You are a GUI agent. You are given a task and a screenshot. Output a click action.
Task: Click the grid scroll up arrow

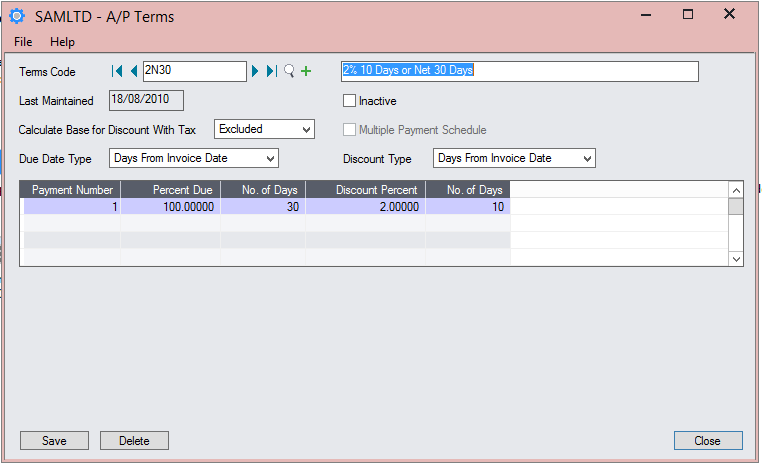point(736,190)
